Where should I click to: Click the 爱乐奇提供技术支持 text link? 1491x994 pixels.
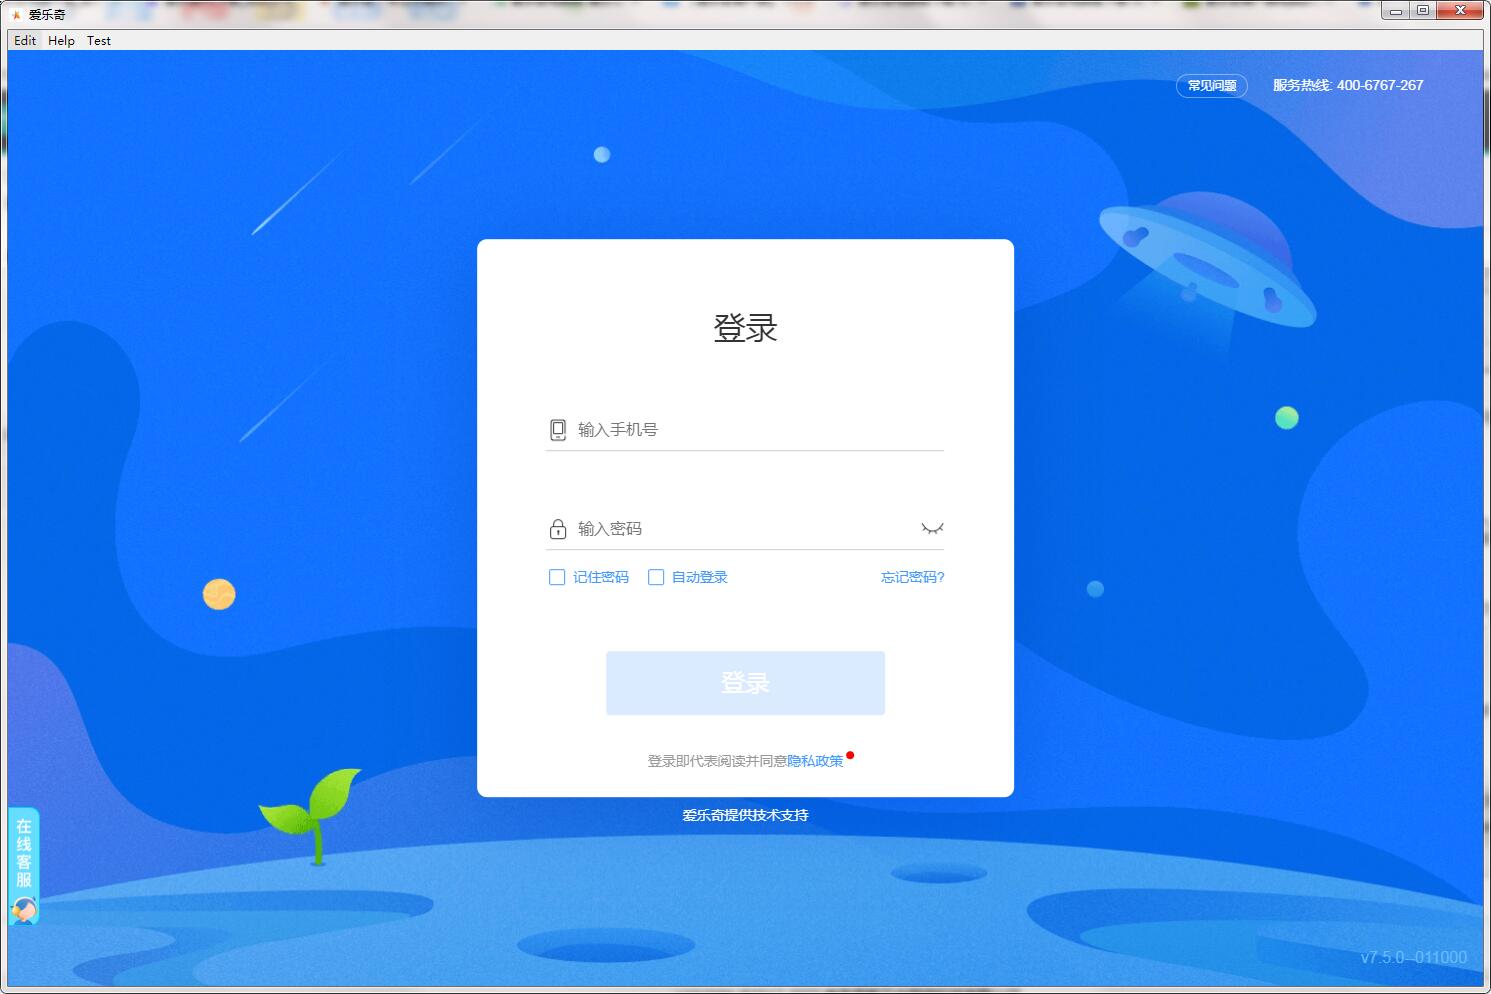click(x=744, y=815)
